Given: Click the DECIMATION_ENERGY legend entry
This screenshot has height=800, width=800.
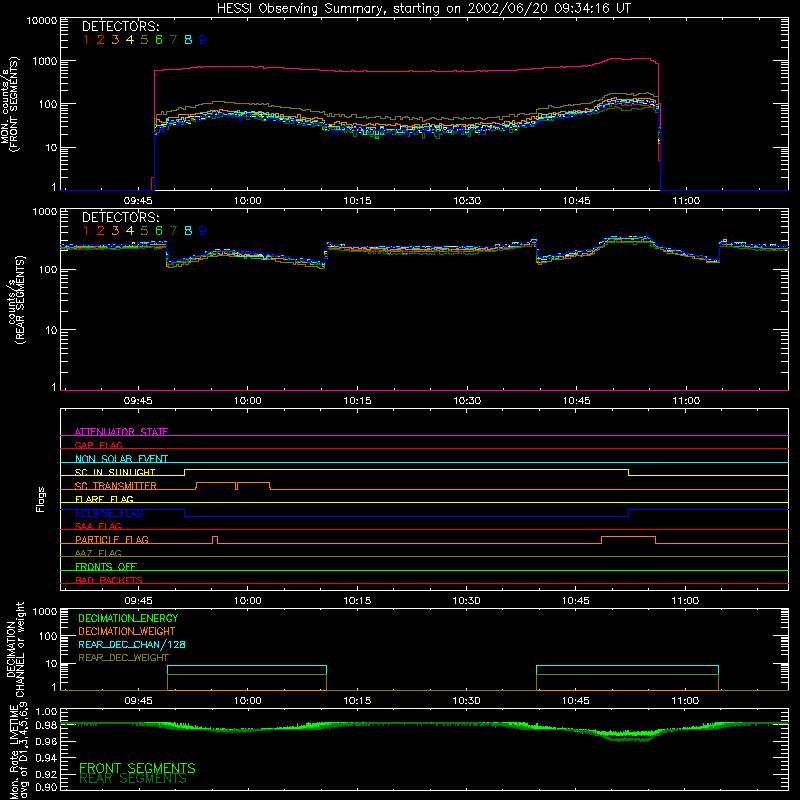Looking at the screenshot, I should [x=128, y=618].
